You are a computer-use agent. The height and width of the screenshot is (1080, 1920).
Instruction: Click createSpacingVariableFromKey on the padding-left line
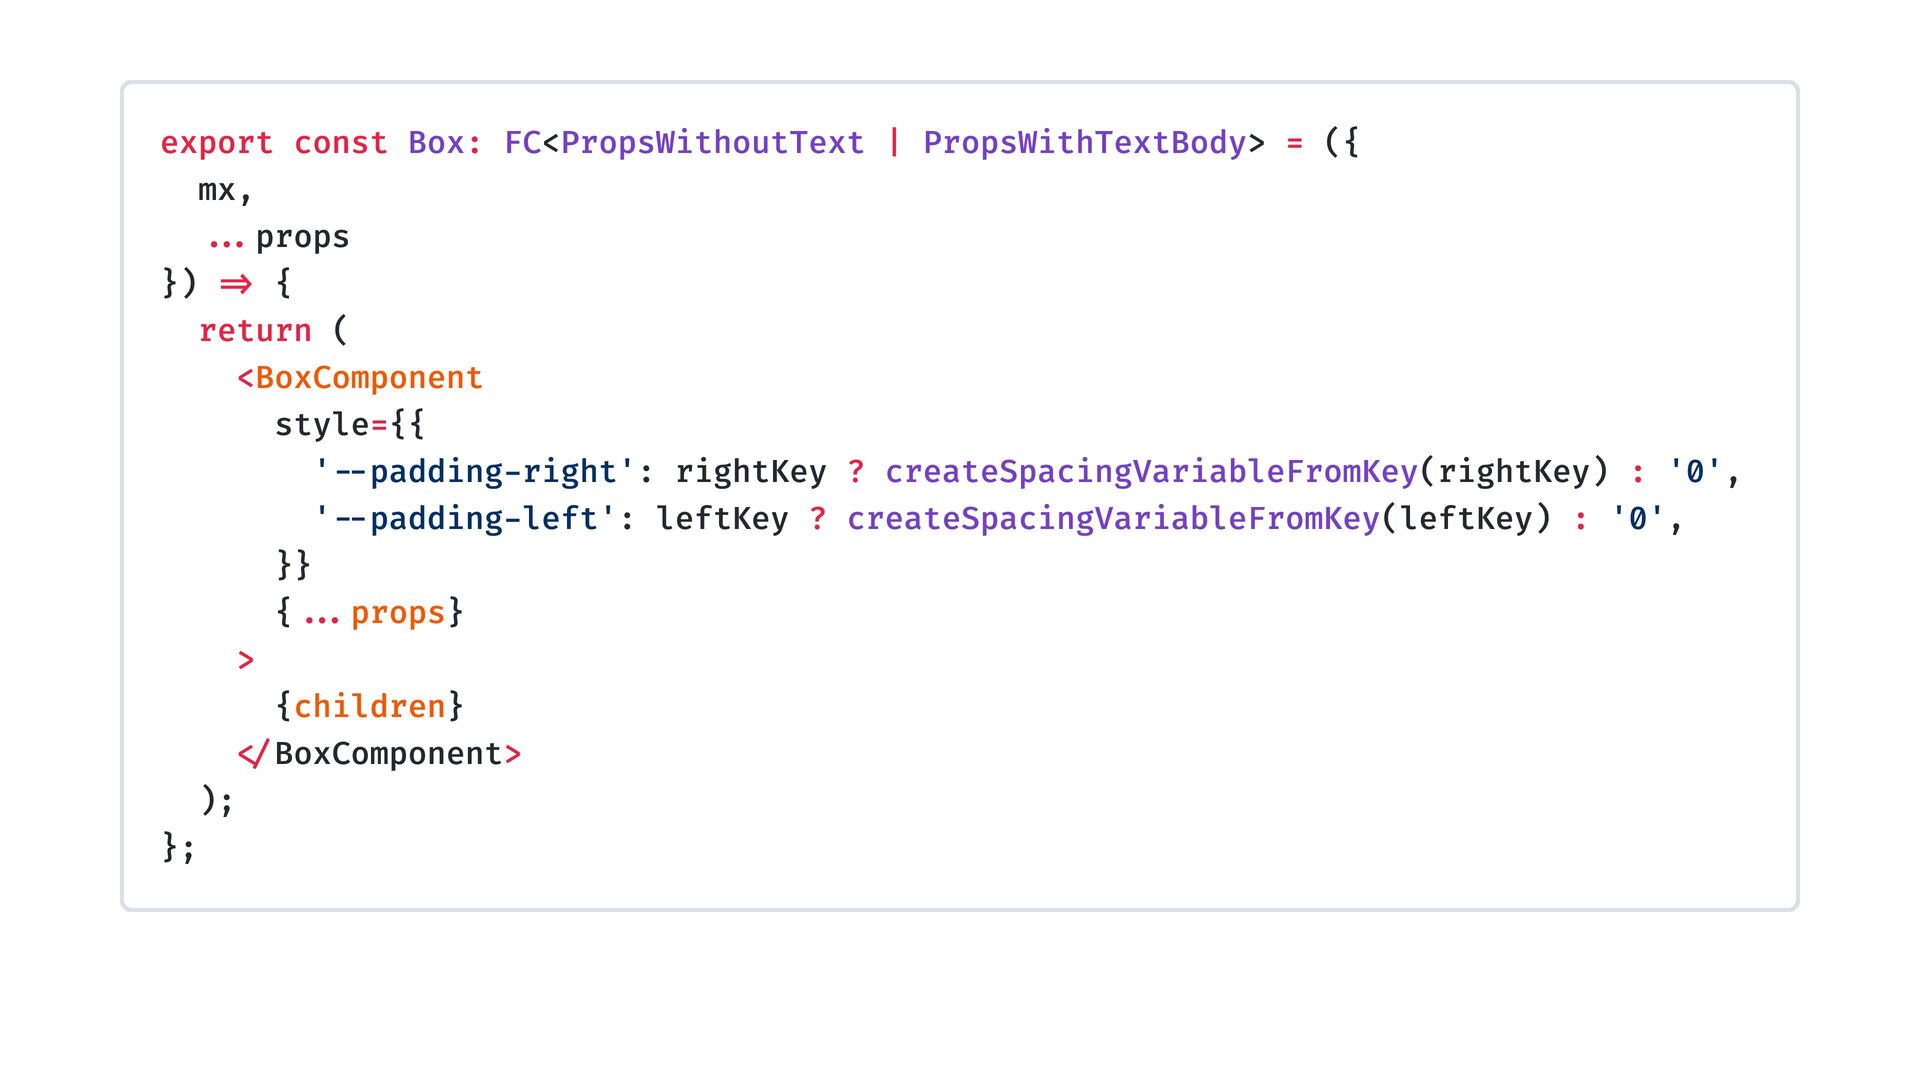pyautogui.click(x=1113, y=519)
